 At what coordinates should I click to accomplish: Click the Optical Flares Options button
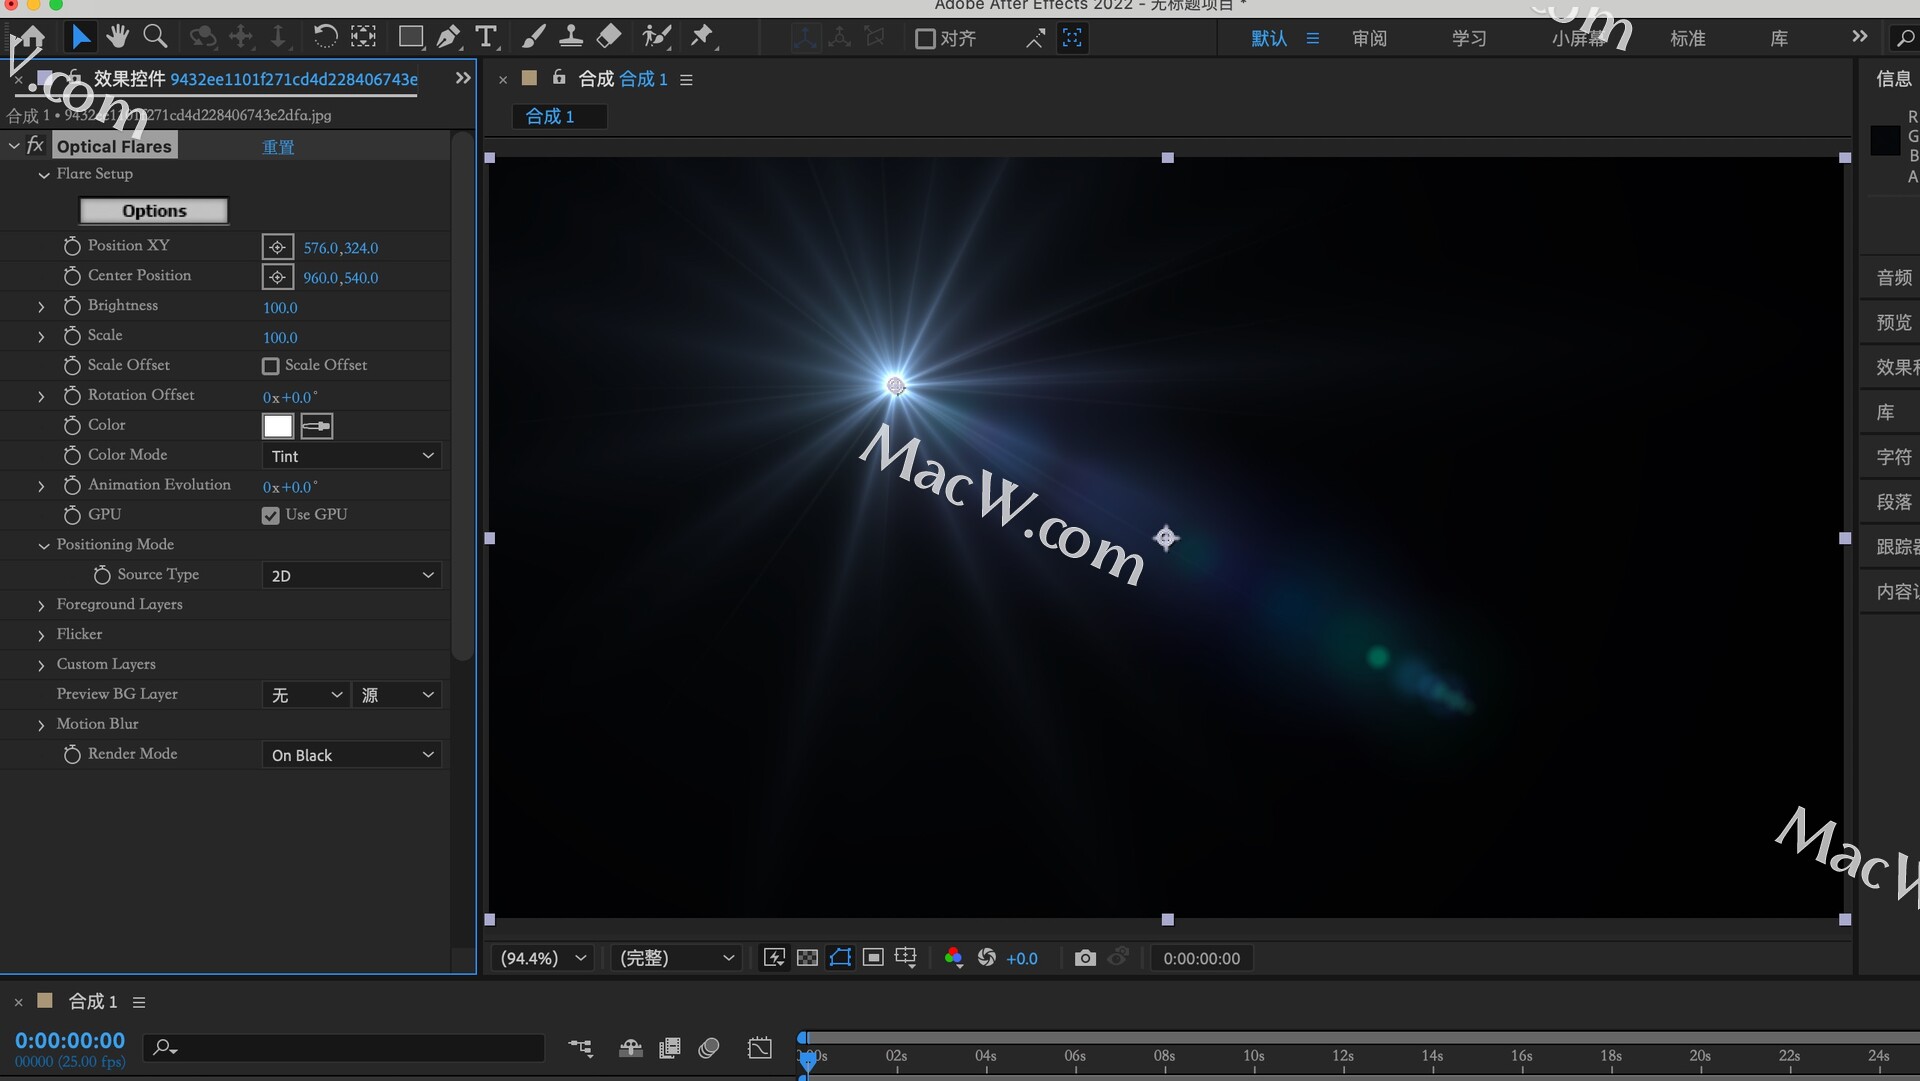click(x=154, y=211)
